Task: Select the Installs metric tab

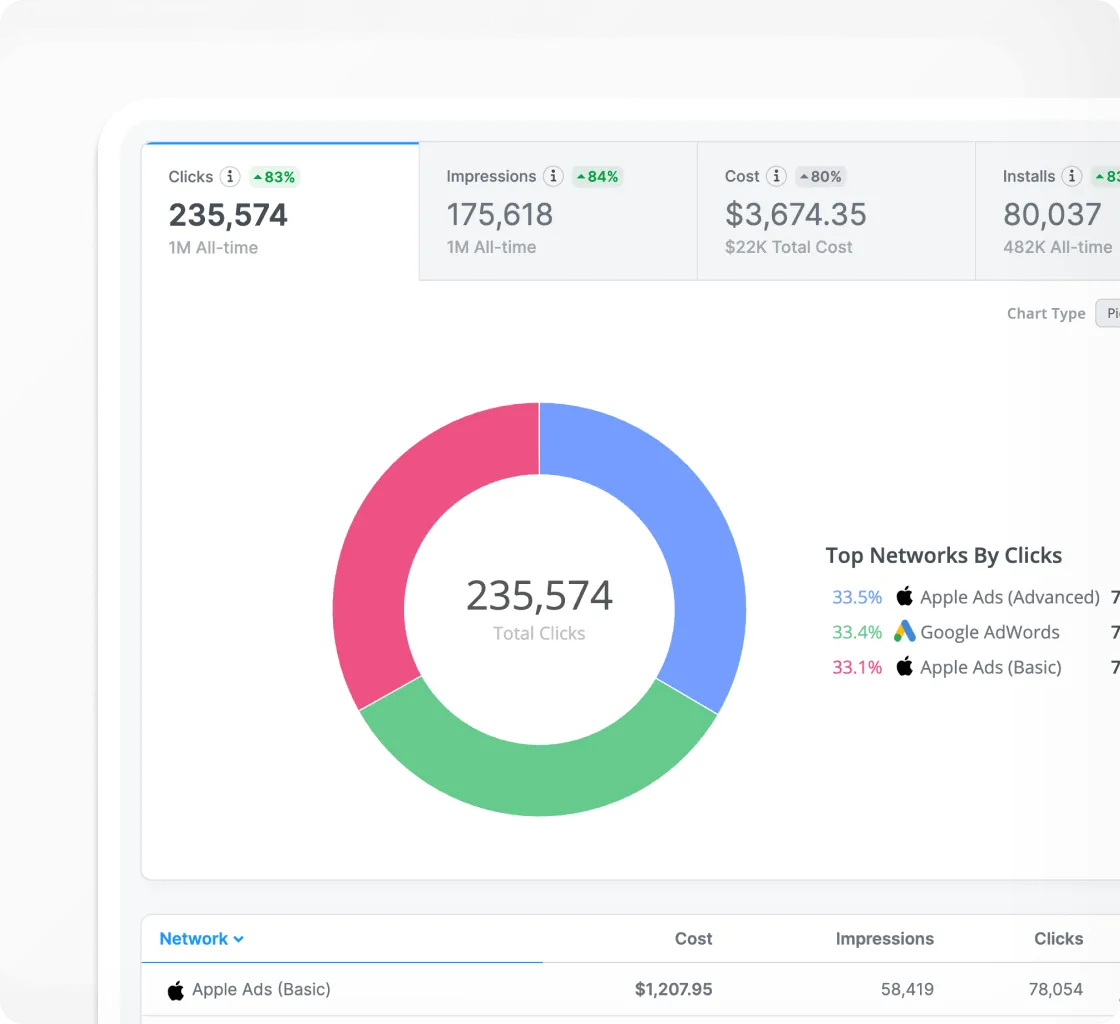Action: pyautogui.click(x=1048, y=211)
